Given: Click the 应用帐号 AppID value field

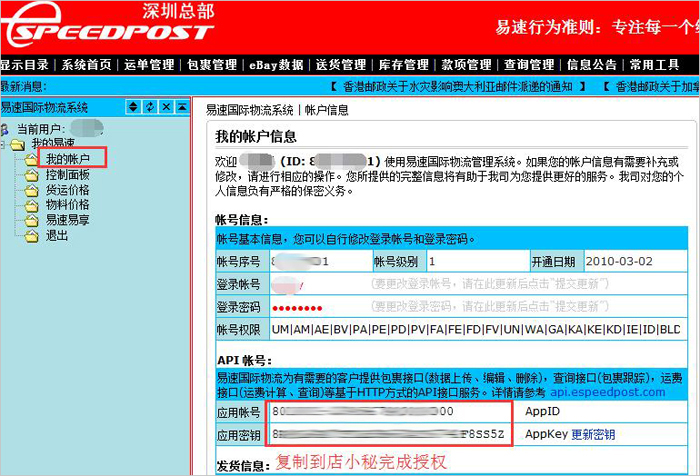Looking at the screenshot, I should click(x=389, y=411).
